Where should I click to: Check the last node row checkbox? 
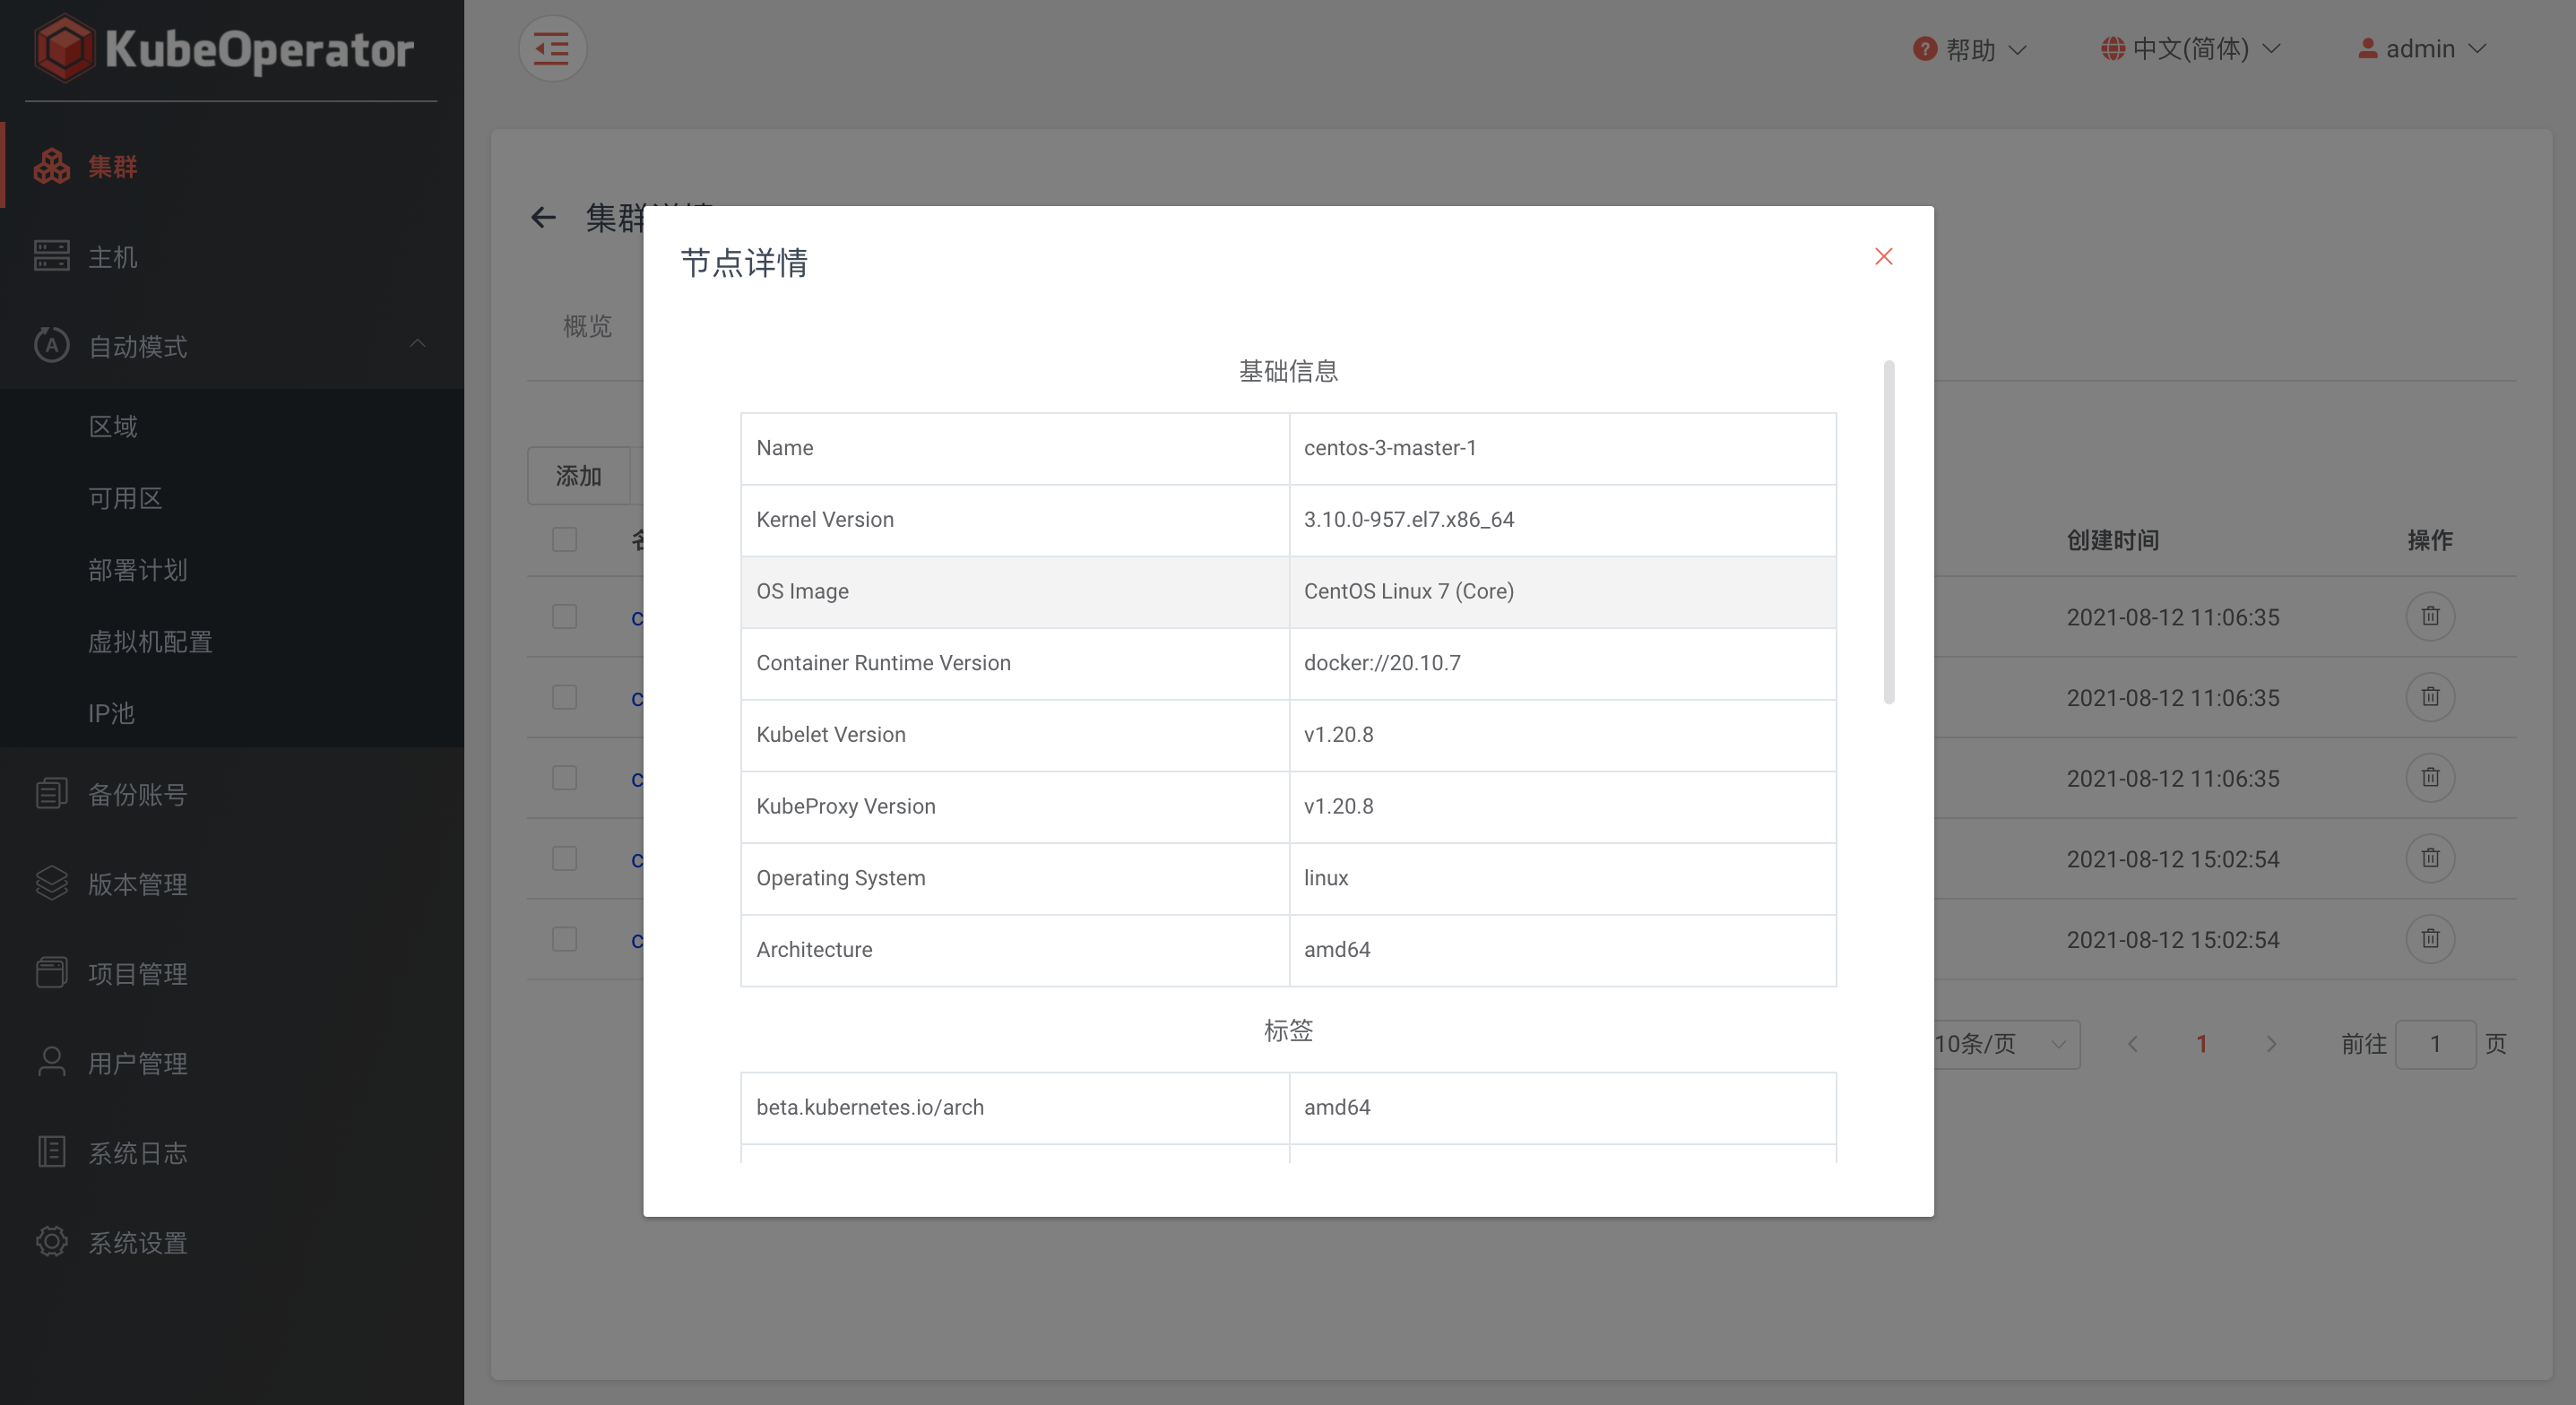coord(565,939)
